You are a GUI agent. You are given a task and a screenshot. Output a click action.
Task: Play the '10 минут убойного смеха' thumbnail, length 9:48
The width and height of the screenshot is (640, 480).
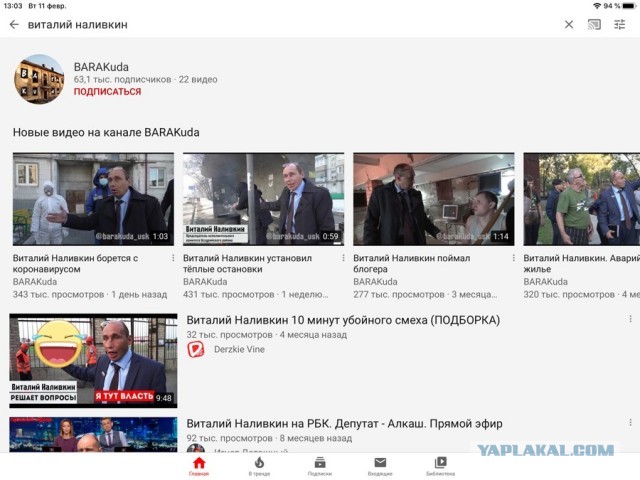(x=93, y=361)
